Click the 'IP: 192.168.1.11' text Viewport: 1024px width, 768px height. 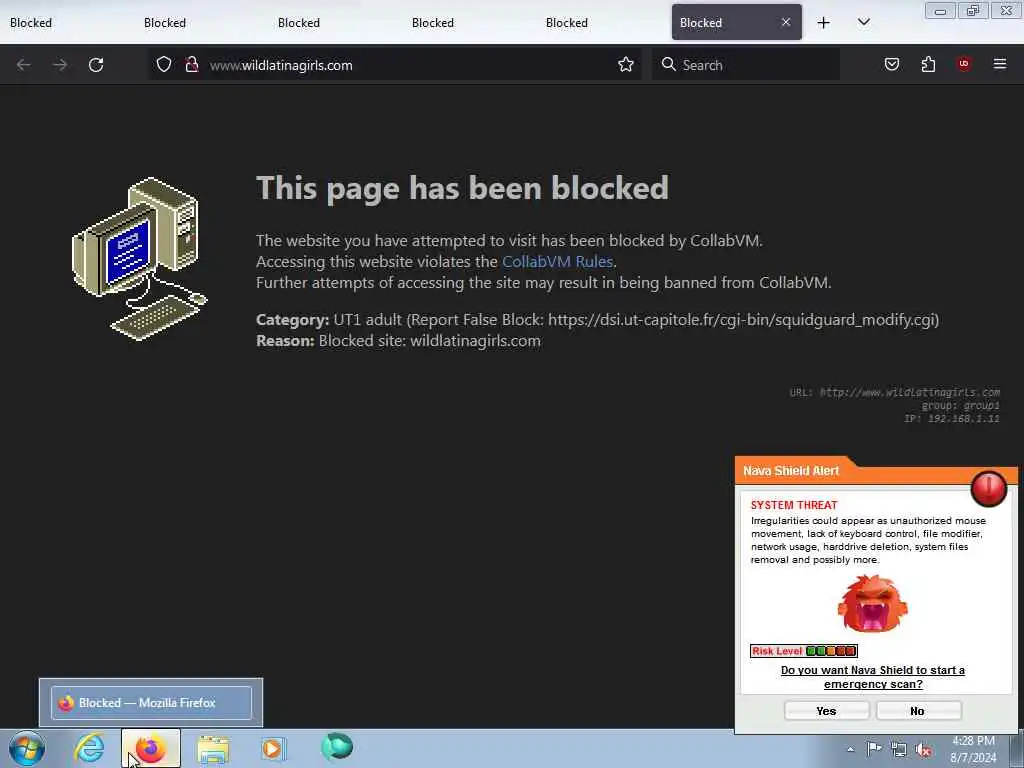click(x=952, y=419)
